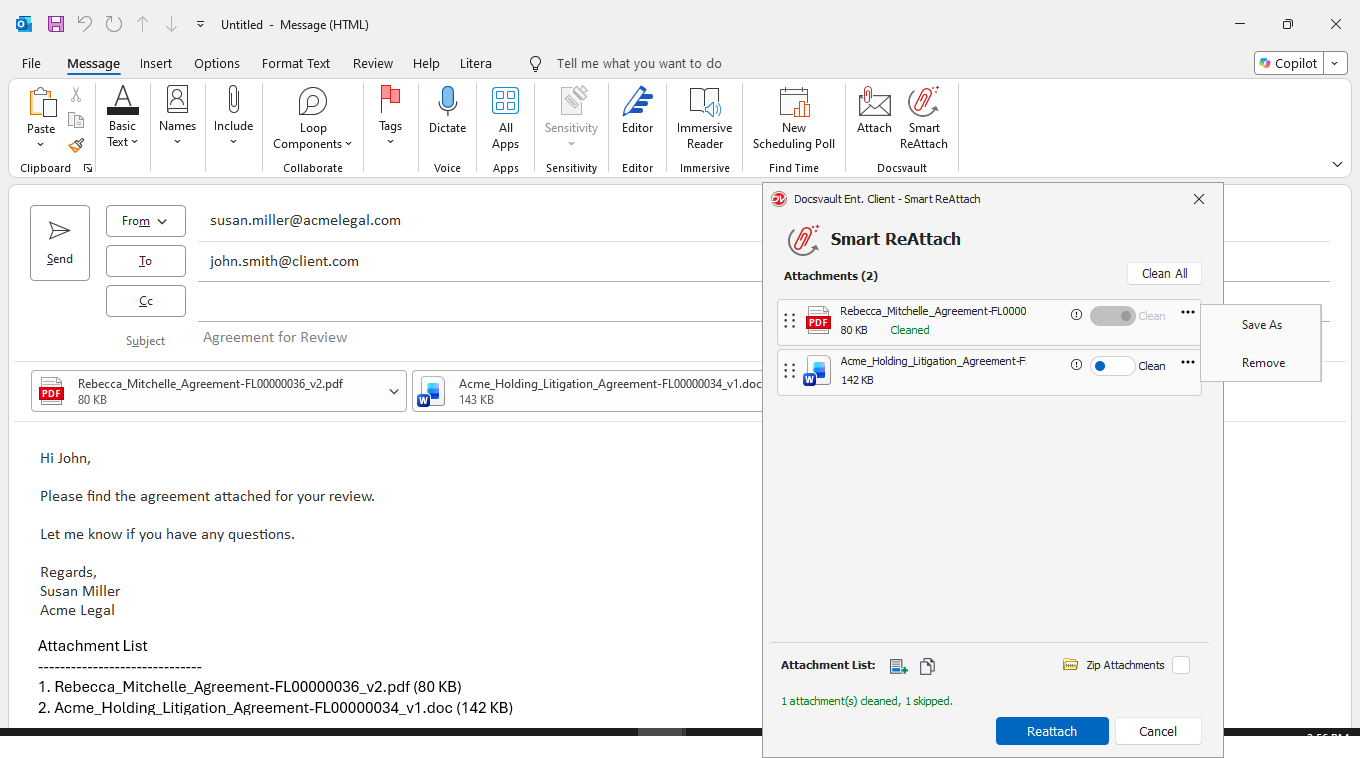Click the Subject field text

275,338
